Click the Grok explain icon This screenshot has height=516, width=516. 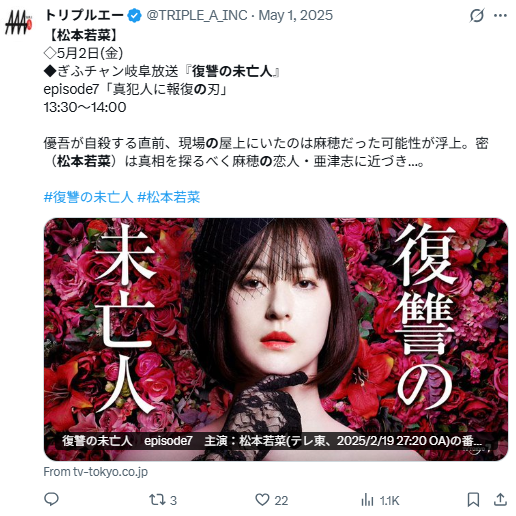(x=477, y=15)
